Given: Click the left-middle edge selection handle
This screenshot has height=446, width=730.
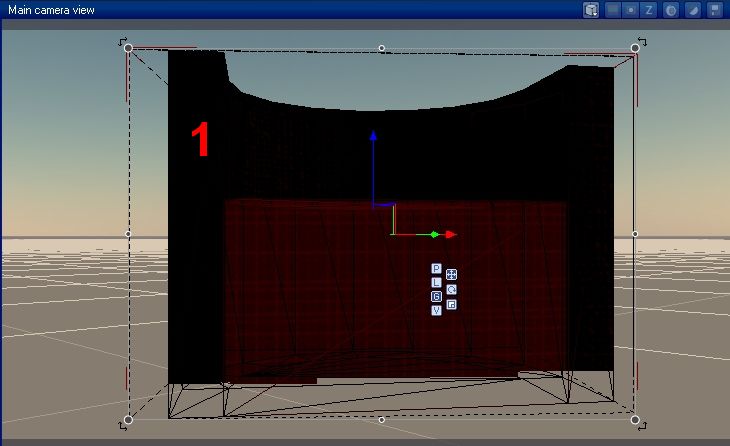Looking at the screenshot, I should [128, 234].
